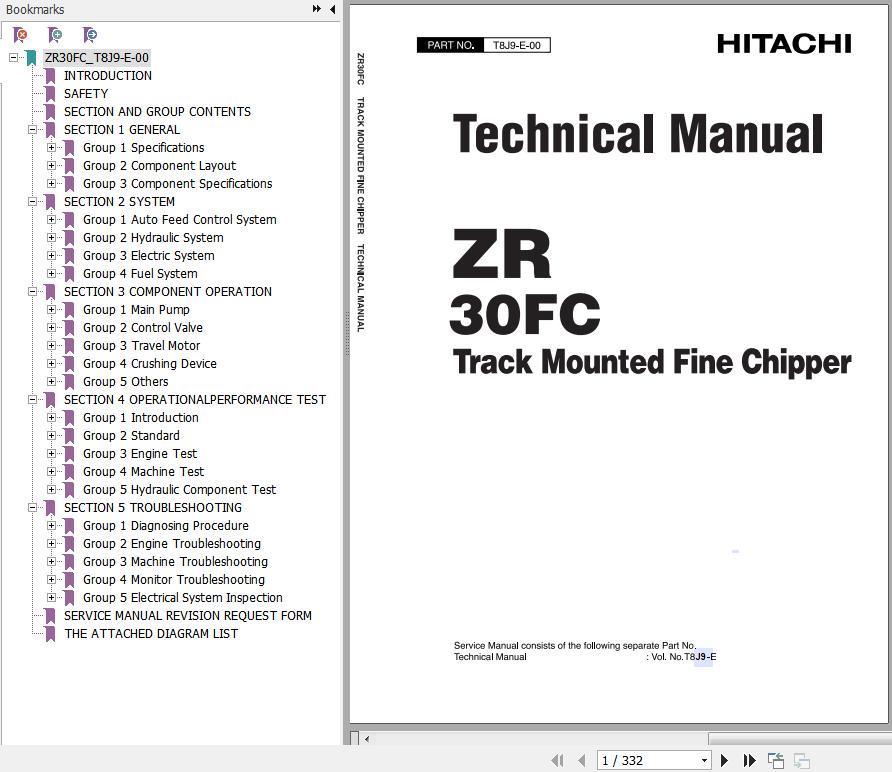Select Group 3 Machine Troubleshooting bookmark
892x772 pixels.
(175, 562)
